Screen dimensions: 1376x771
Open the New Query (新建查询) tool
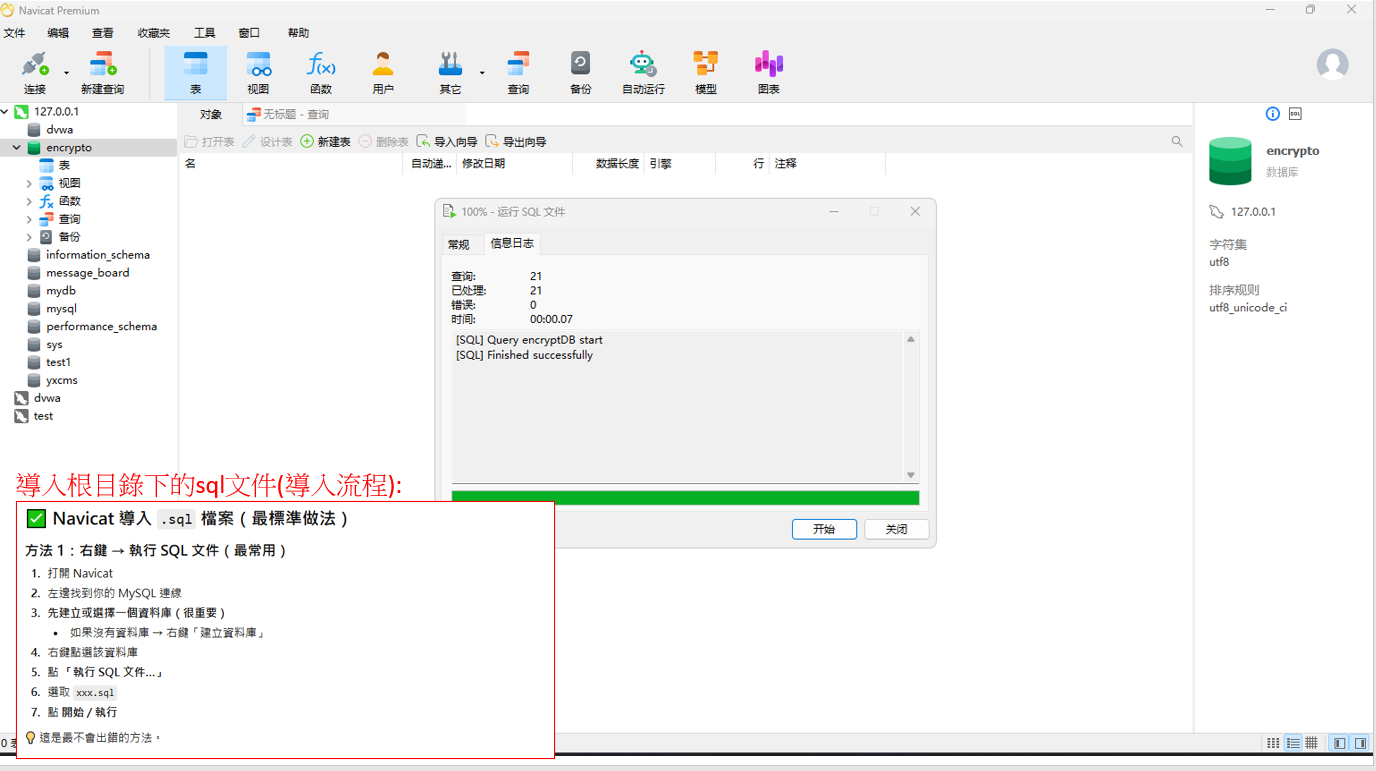point(102,73)
